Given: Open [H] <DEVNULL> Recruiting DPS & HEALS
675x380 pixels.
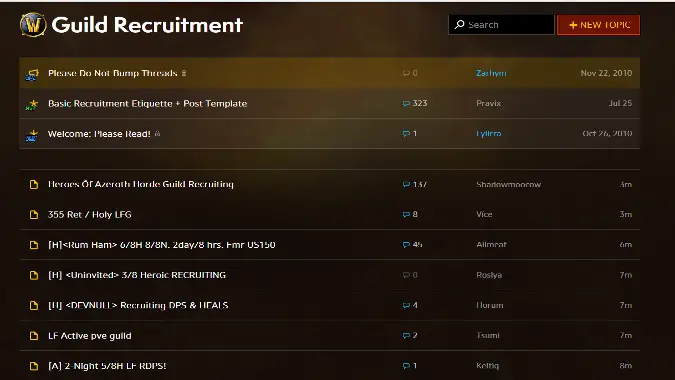Looking at the screenshot, I should click(138, 305).
